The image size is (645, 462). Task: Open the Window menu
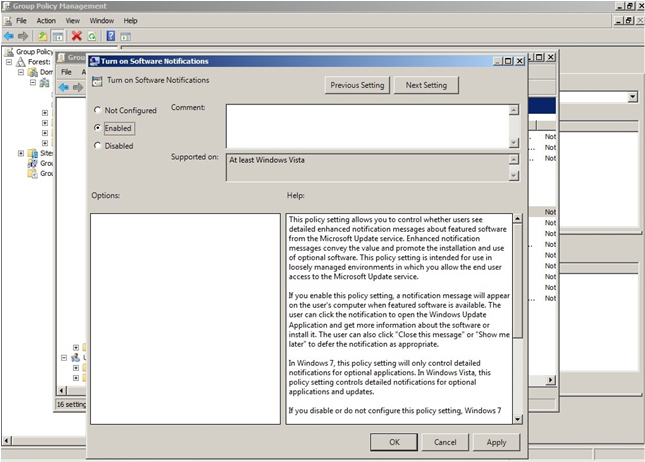[x=101, y=20]
